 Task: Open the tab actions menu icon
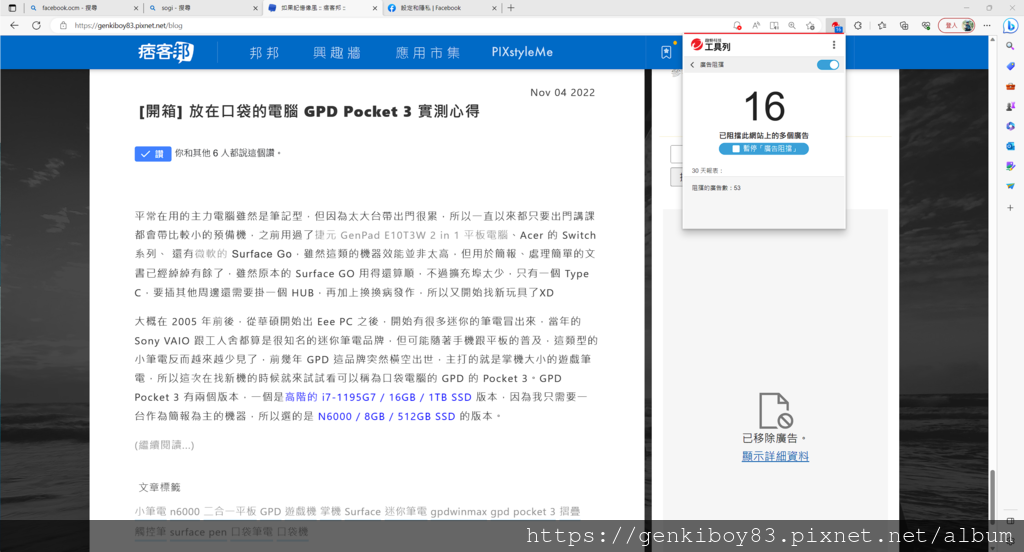click(x=12, y=8)
